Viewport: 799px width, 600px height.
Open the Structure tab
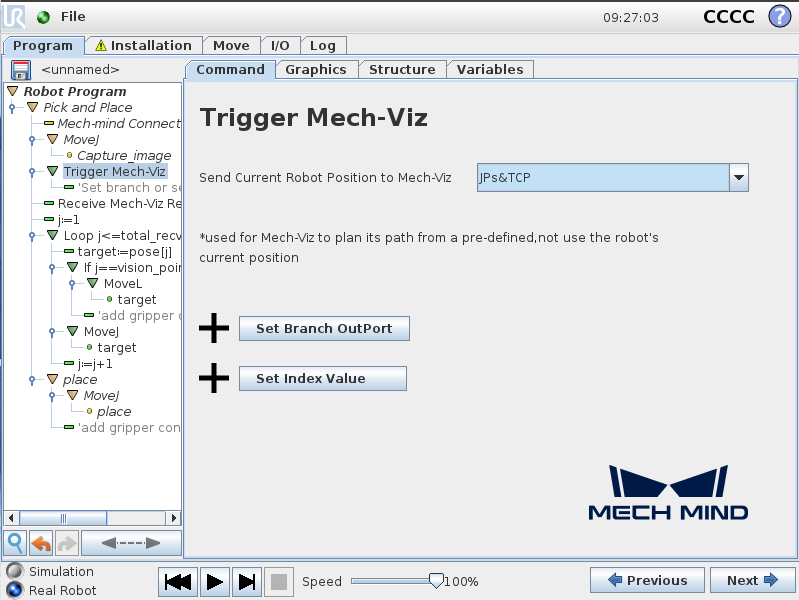point(402,69)
